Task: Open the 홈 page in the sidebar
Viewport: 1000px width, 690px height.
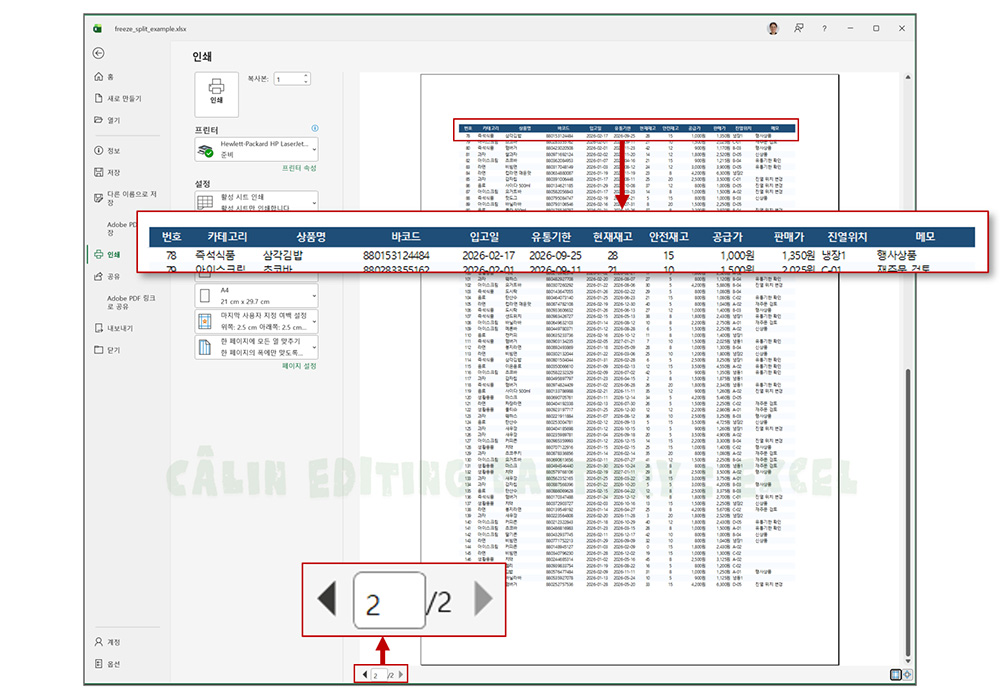Action: 105,77
